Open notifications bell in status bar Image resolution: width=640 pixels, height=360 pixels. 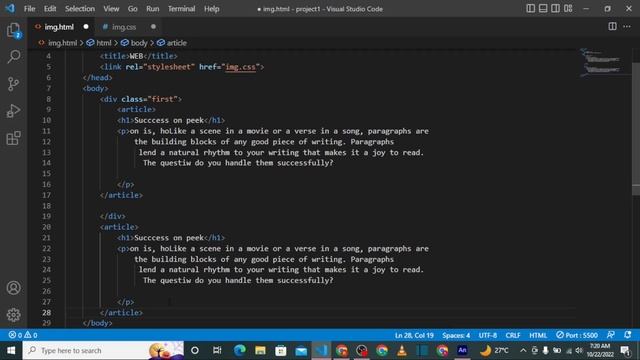click(x=628, y=335)
